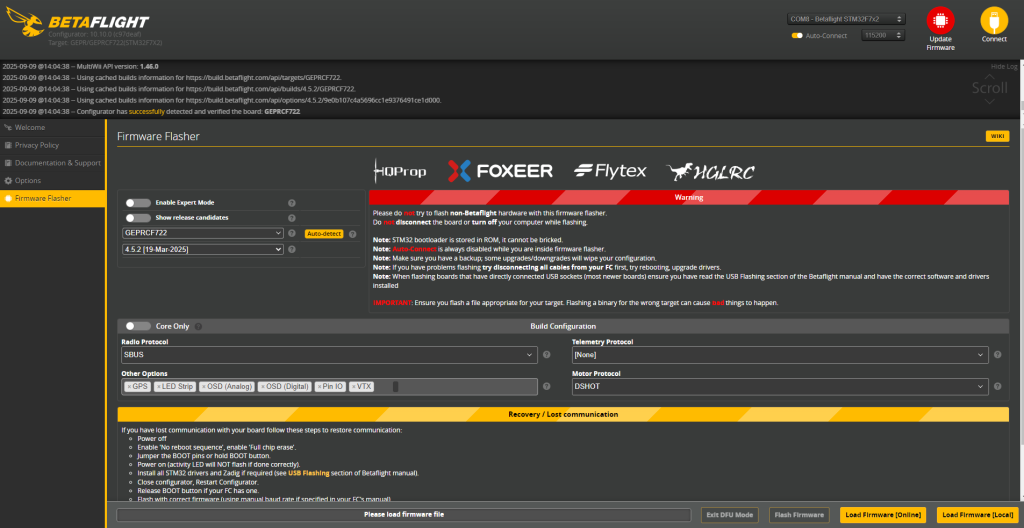Click the Flash Firmware button

pos(799,515)
